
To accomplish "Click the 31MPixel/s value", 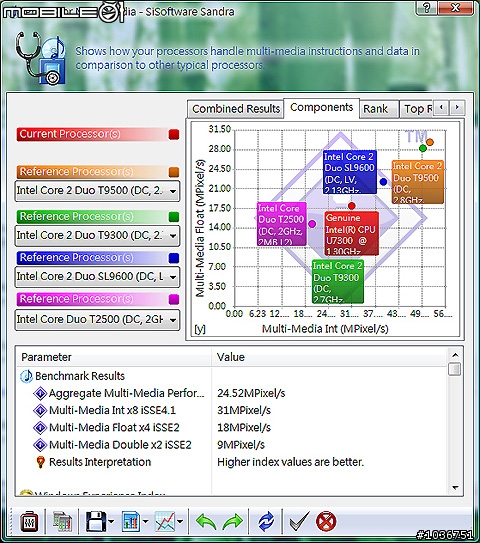I will [244, 410].
